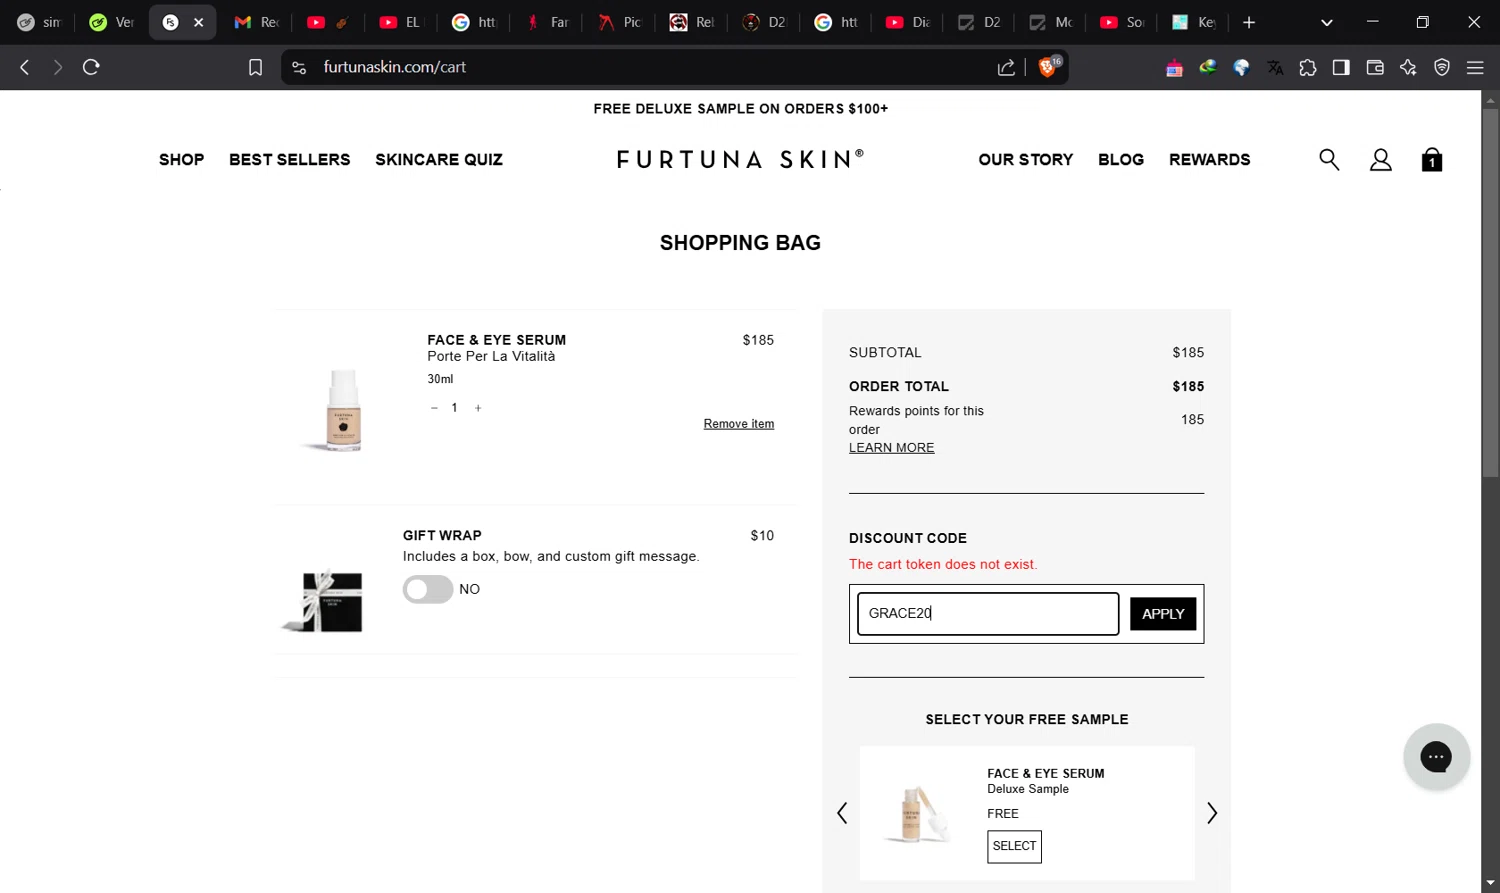Screen dimensions: 1500x893
Task: Click the 'FREE DELUXE SAMPLE ON ORDERS $100+' banner
Action: [x=741, y=108]
